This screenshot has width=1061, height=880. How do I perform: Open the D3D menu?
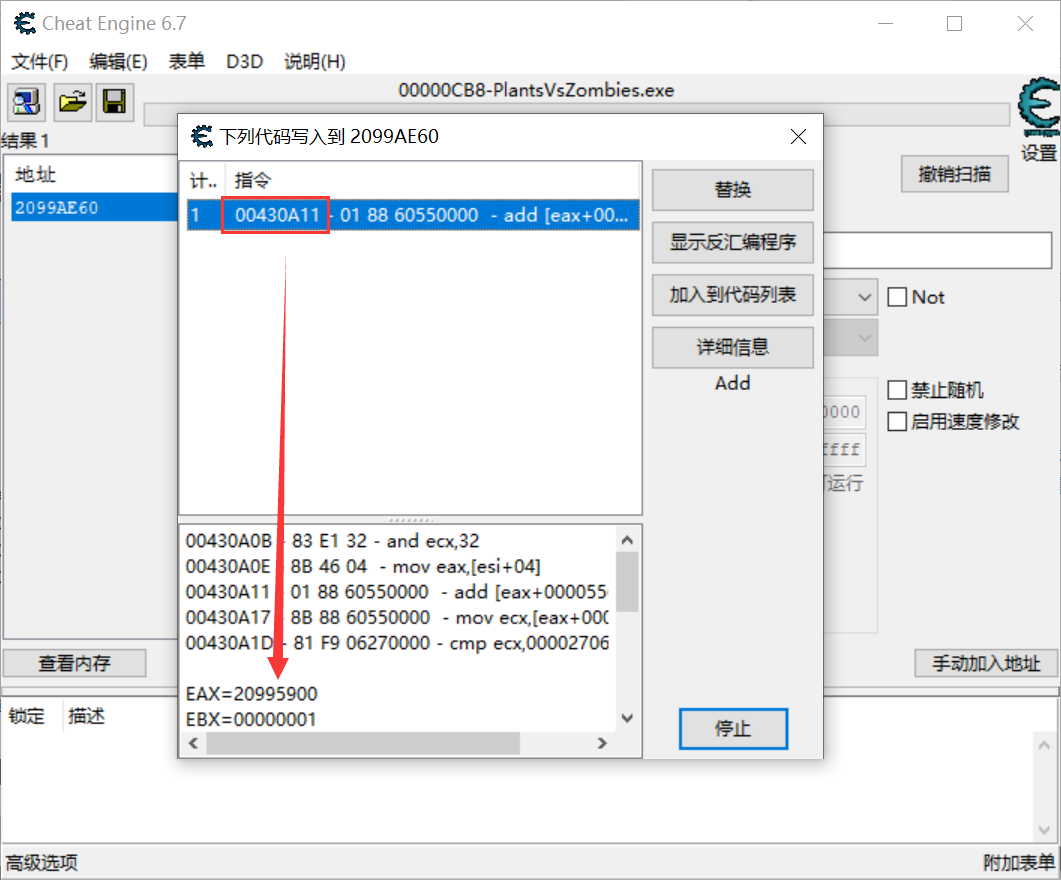(244, 62)
